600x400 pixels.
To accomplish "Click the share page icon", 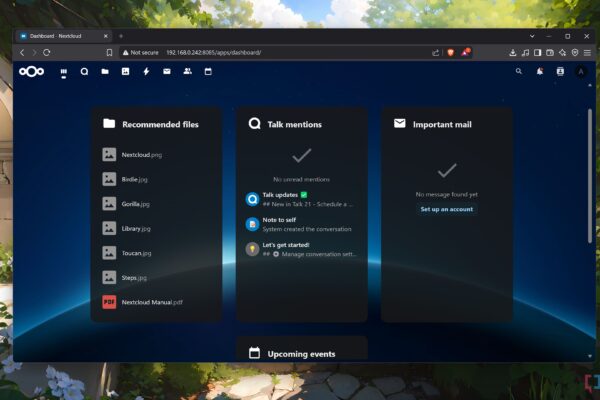I will click(x=435, y=52).
